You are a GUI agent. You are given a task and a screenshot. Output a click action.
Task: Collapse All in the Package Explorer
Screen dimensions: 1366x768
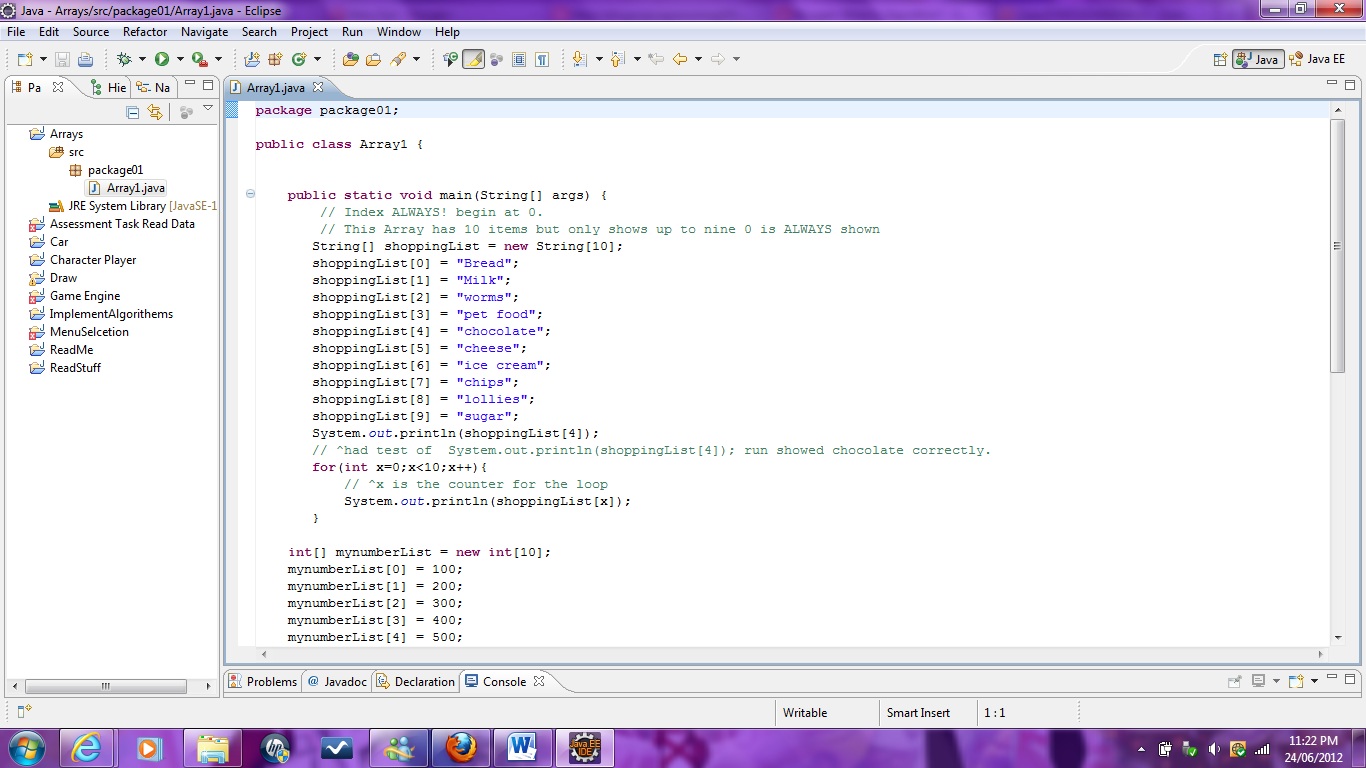pyautogui.click(x=133, y=112)
